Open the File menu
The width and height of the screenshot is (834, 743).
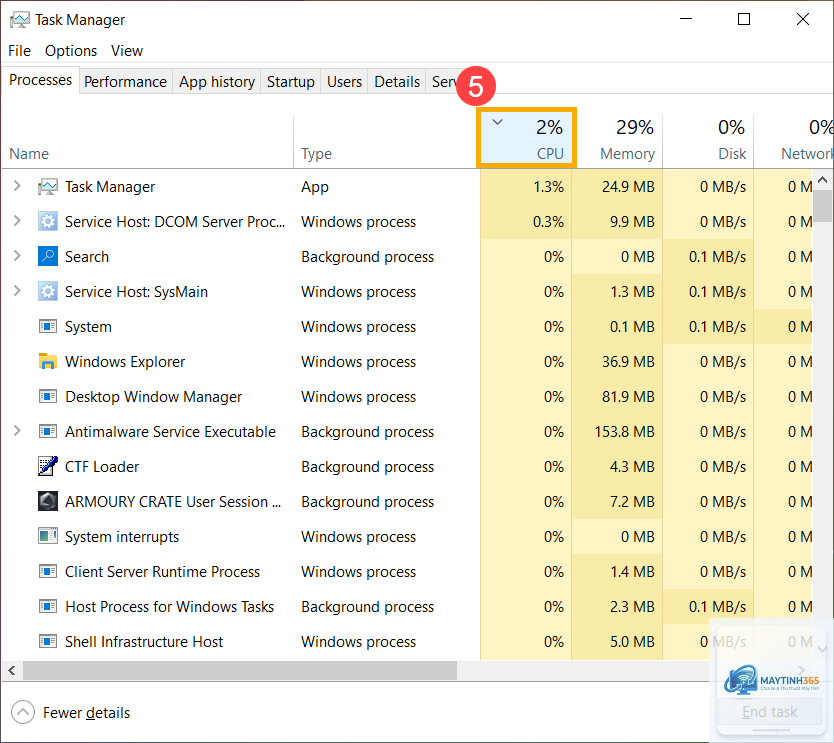[x=20, y=51]
